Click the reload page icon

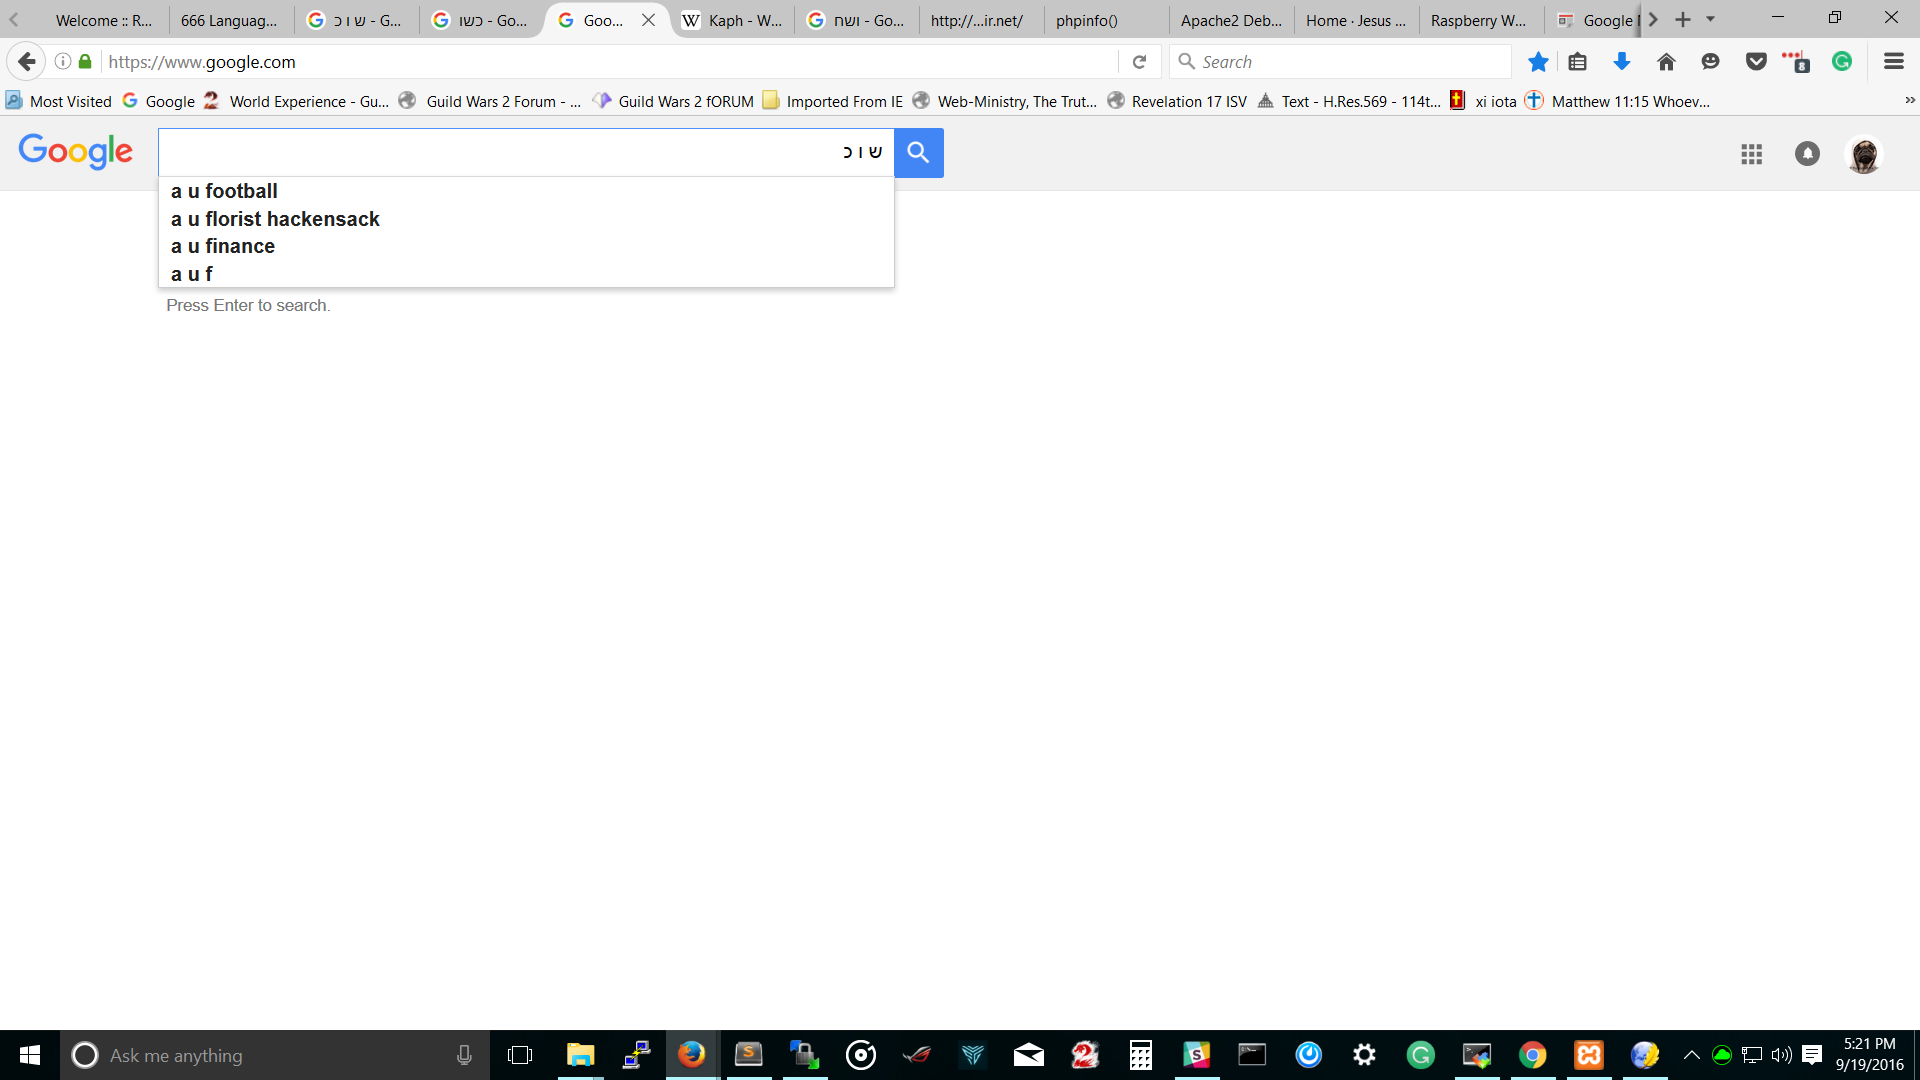click(1139, 62)
